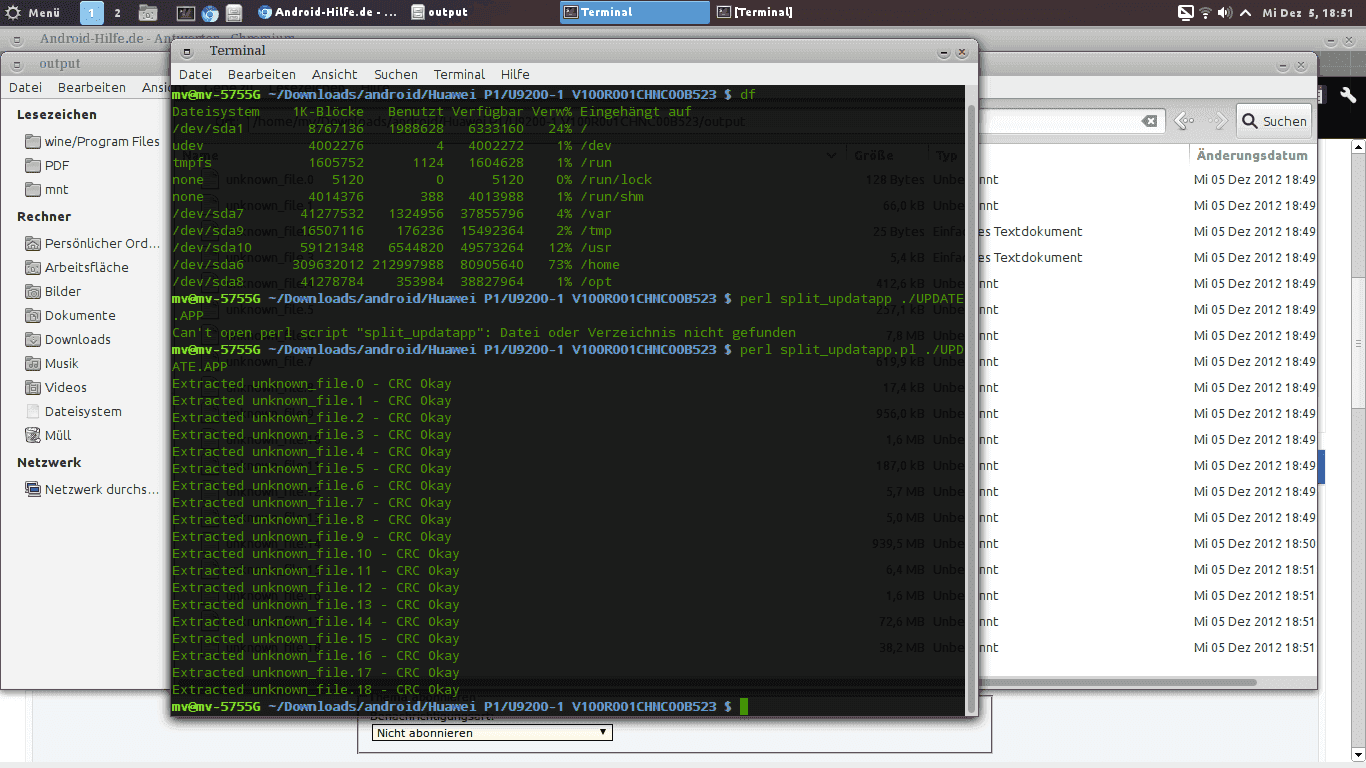The width and height of the screenshot is (1366, 768).
Task: Open the Videos folder in sidebar
Action: [x=56, y=387]
